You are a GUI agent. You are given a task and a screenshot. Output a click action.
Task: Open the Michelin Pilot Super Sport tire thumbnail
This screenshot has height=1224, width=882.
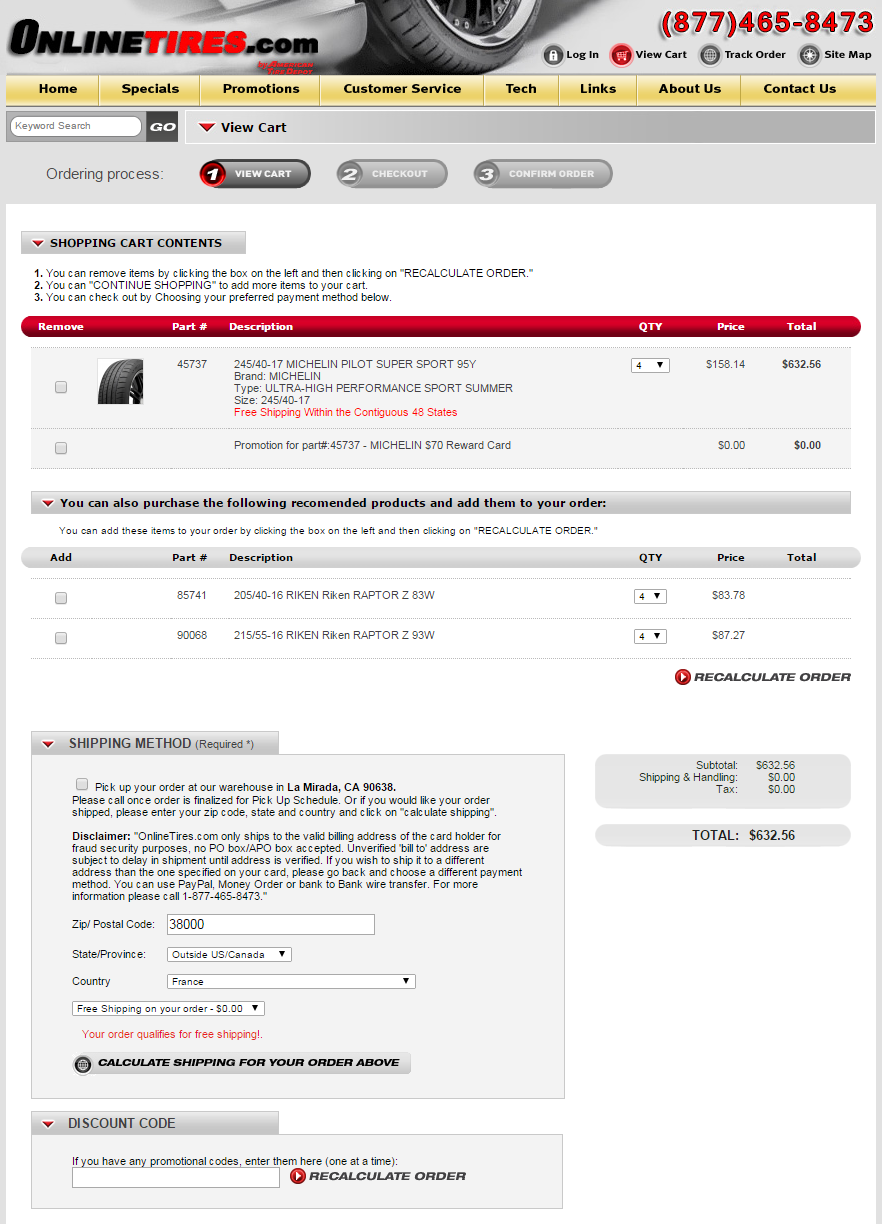[120, 382]
